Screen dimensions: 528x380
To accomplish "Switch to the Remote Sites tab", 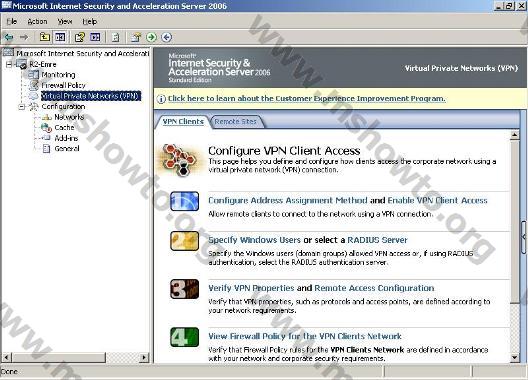I will pos(235,122).
